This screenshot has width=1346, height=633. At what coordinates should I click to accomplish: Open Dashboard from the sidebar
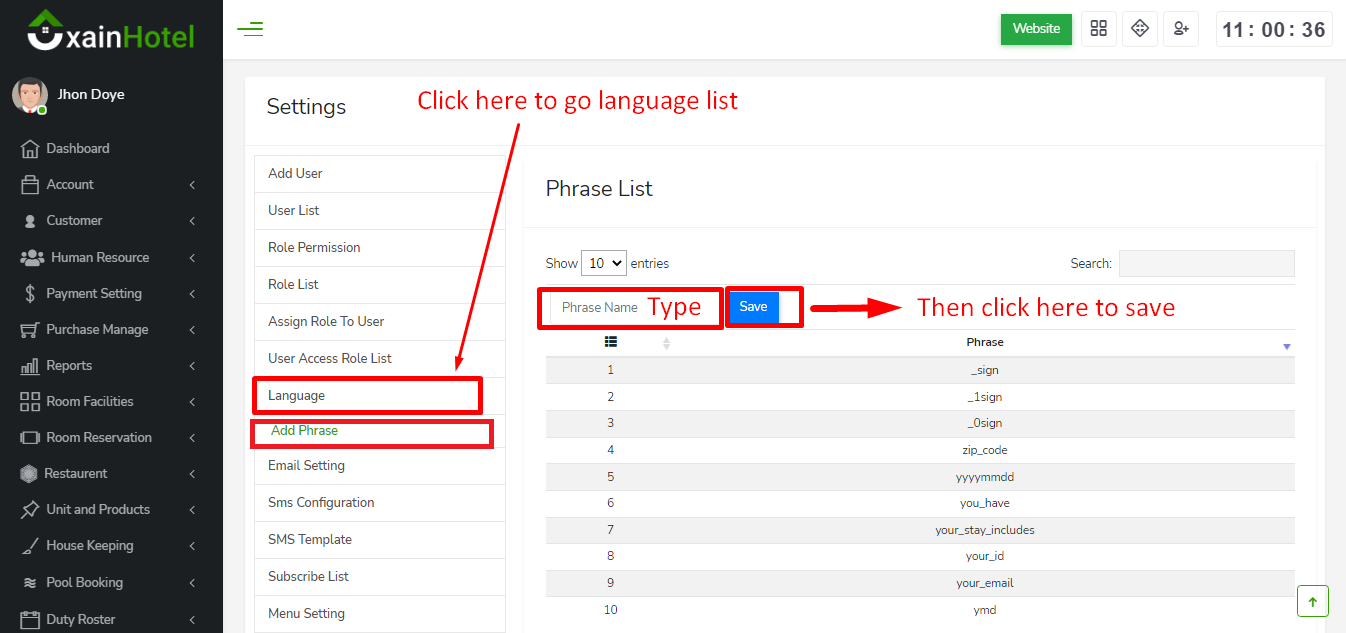point(78,148)
